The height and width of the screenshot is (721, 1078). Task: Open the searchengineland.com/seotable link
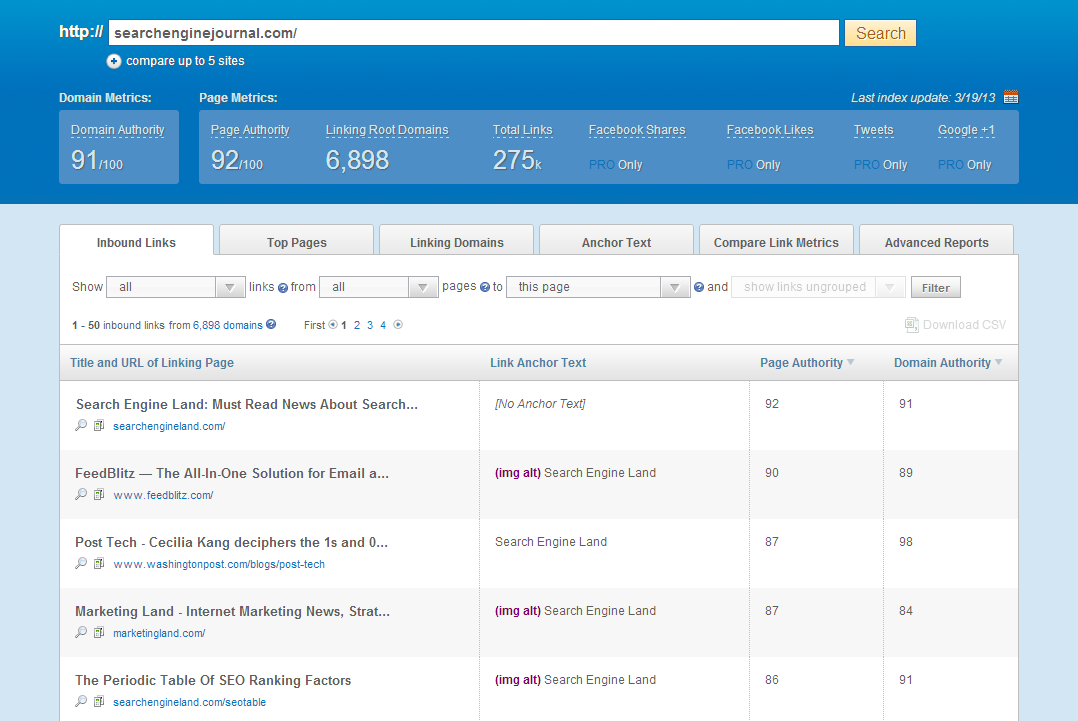tap(190, 702)
